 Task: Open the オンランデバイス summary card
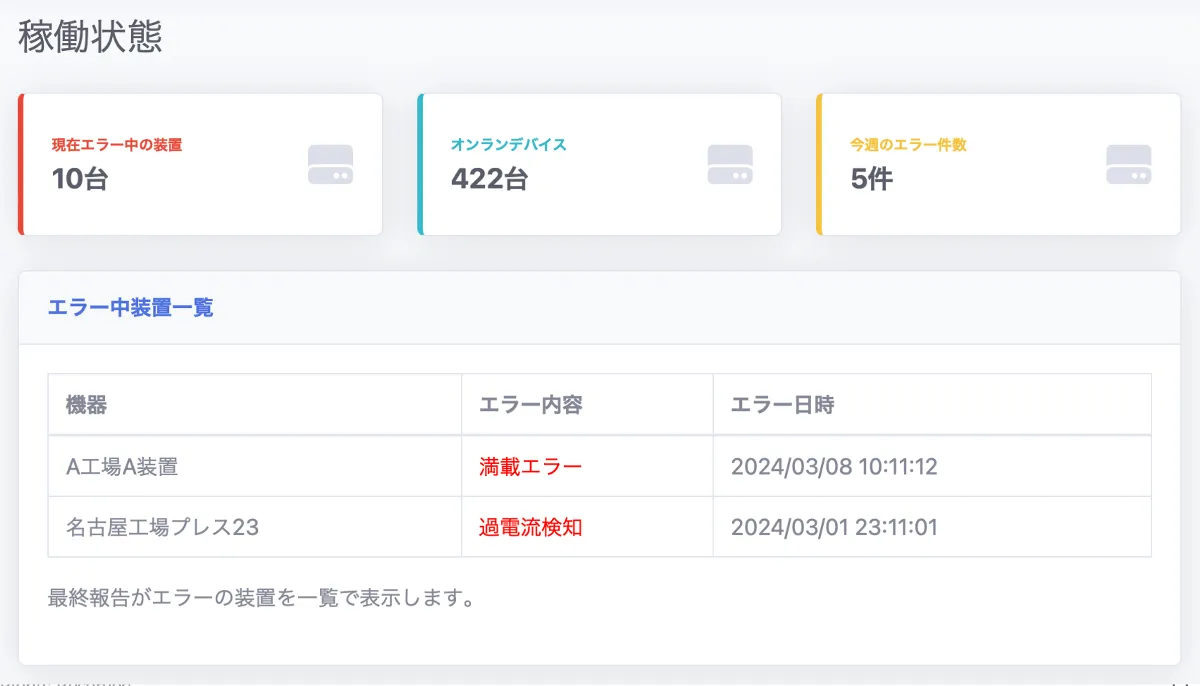[x=600, y=164]
